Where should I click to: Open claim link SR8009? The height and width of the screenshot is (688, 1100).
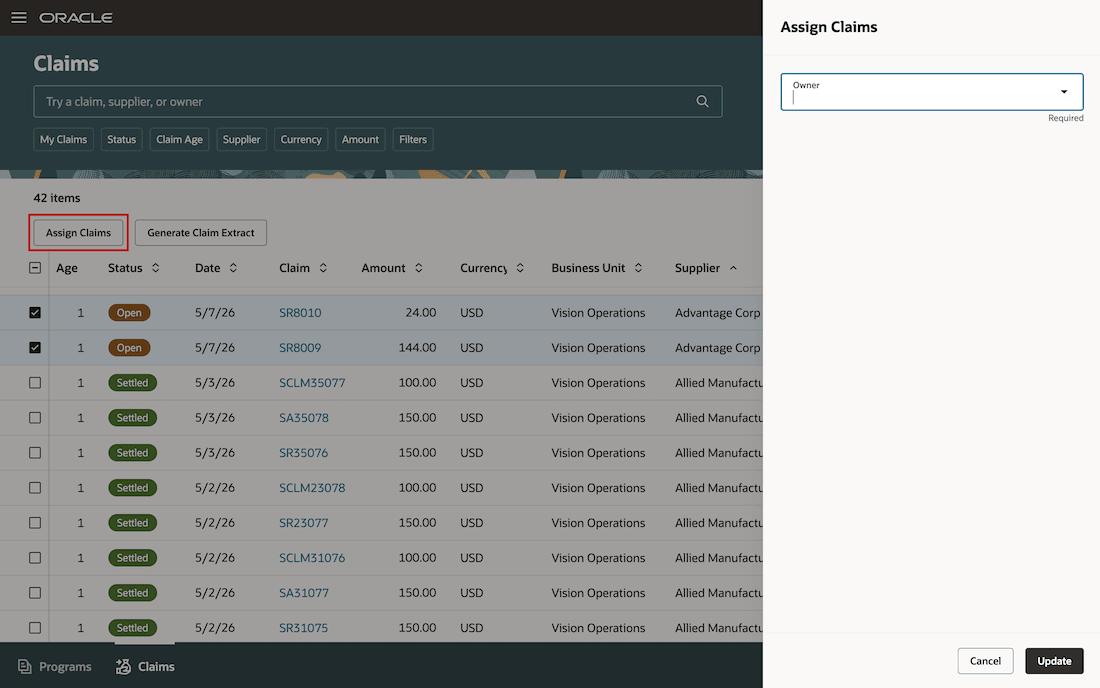[x=300, y=348]
